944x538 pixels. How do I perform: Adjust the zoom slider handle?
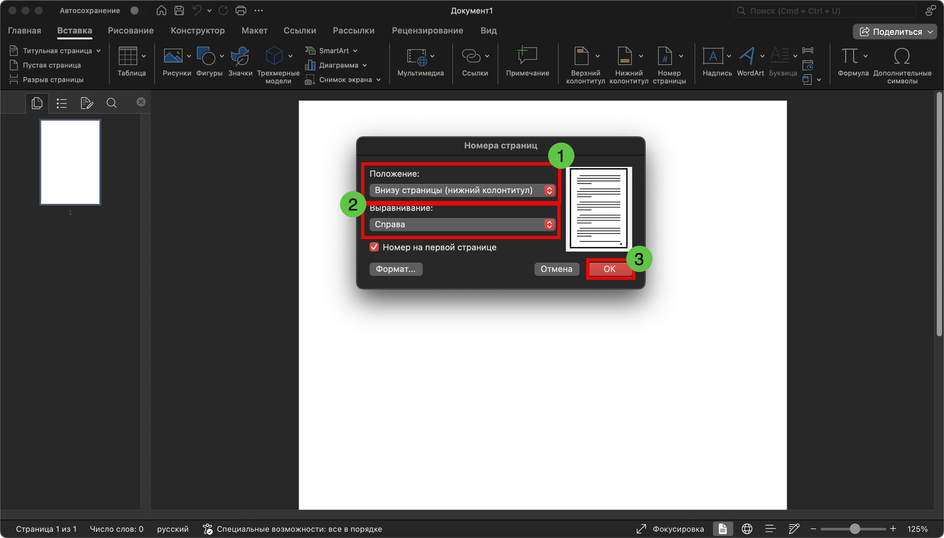tap(854, 528)
